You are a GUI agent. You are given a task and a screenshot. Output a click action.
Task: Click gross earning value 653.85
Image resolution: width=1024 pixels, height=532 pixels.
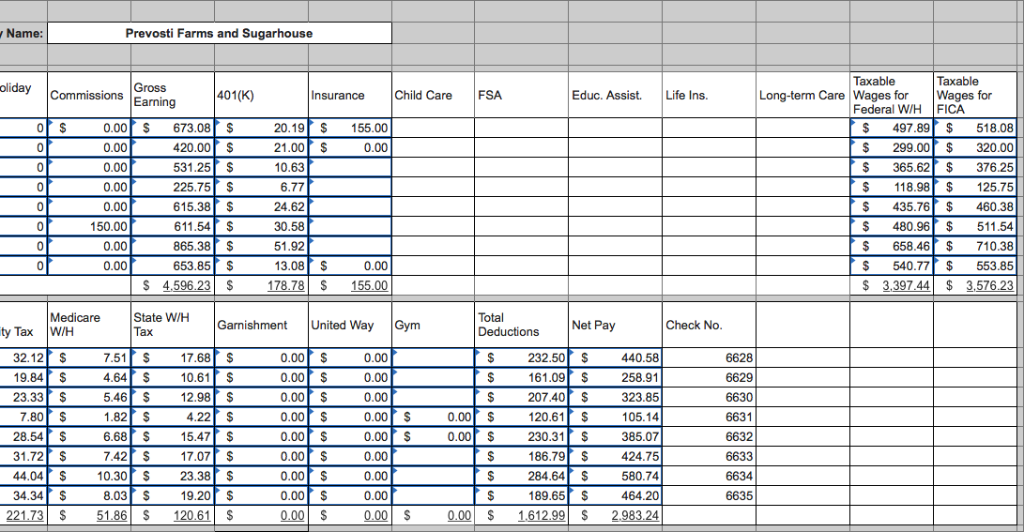172,266
